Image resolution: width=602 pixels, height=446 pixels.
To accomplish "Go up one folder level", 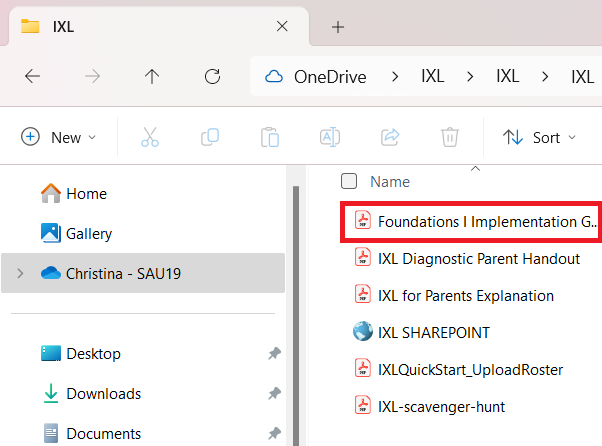I will tap(152, 76).
